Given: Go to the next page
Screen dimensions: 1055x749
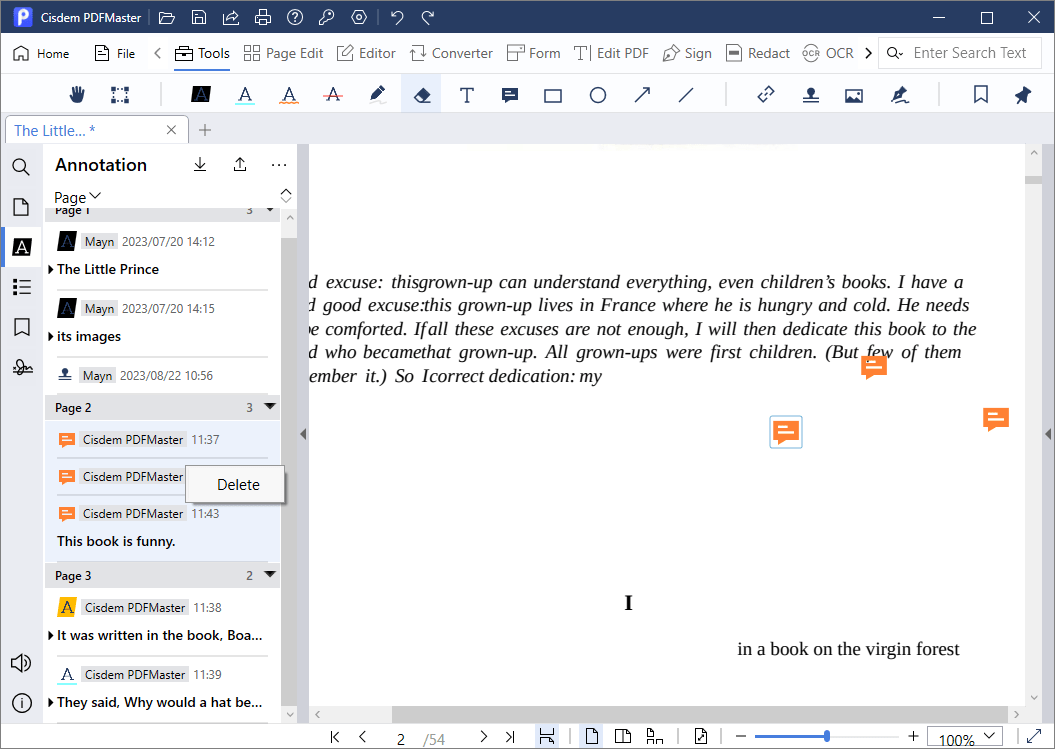Looking at the screenshot, I should [x=483, y=737].
